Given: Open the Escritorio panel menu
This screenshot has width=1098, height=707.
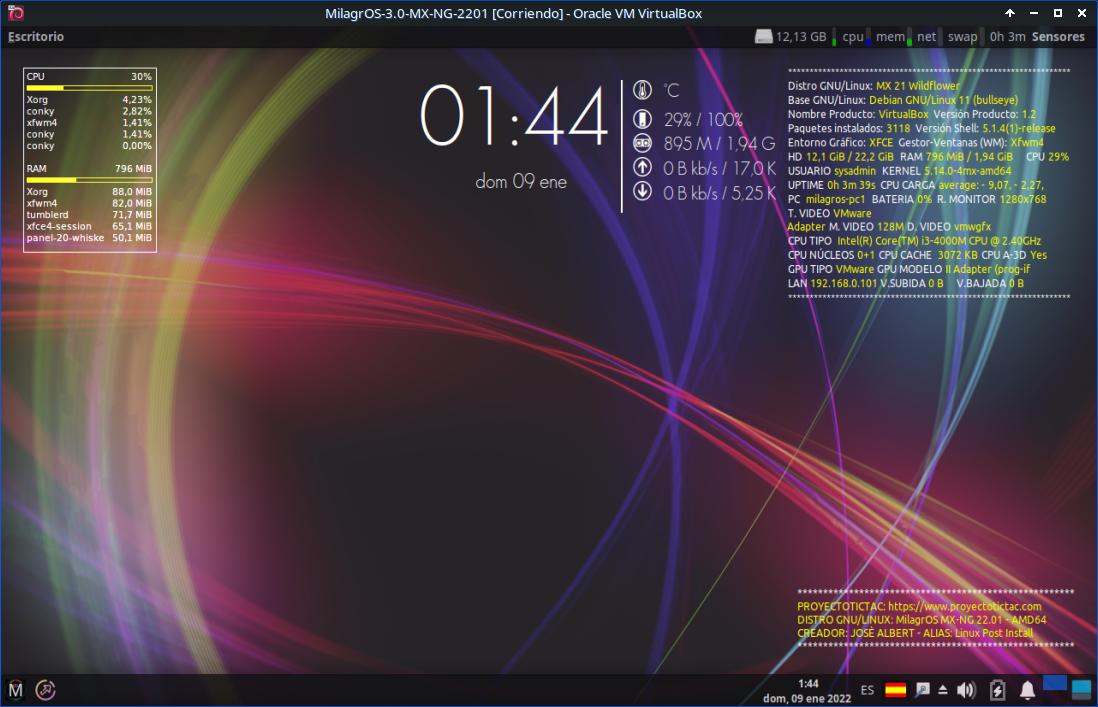Looking at the screenshot, I should [36, 37].
